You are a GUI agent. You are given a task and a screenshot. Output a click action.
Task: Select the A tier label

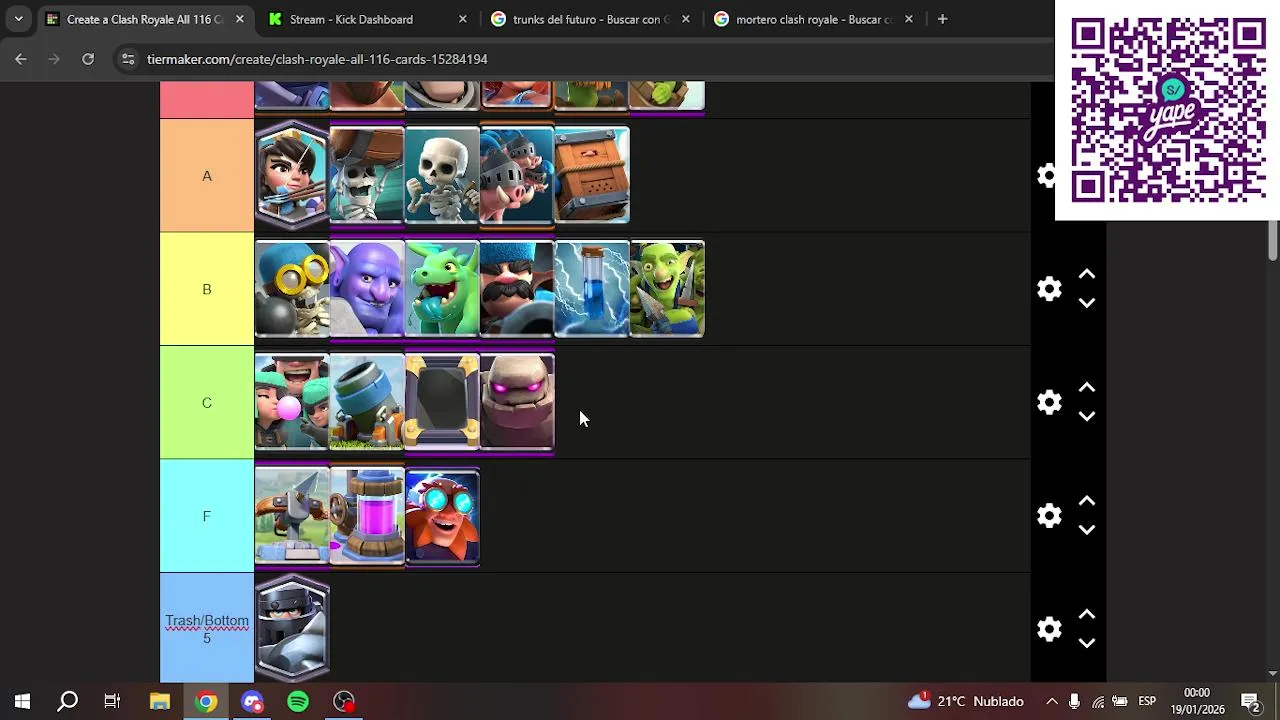point(207,176)
